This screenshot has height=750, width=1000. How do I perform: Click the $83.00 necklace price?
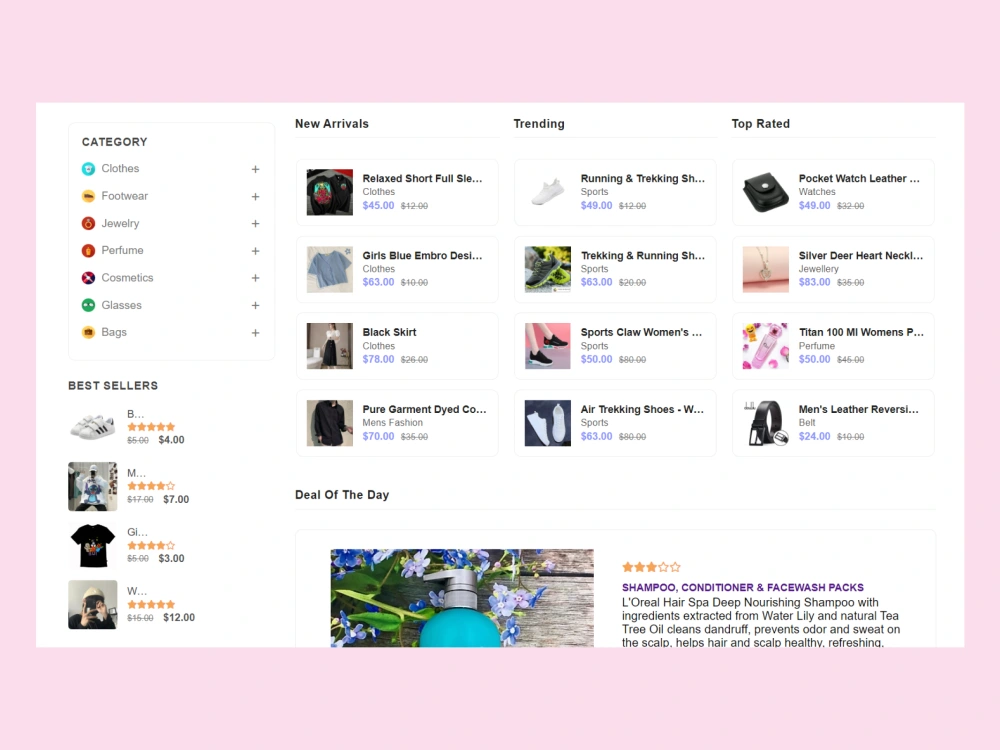(x=814, y=282)
